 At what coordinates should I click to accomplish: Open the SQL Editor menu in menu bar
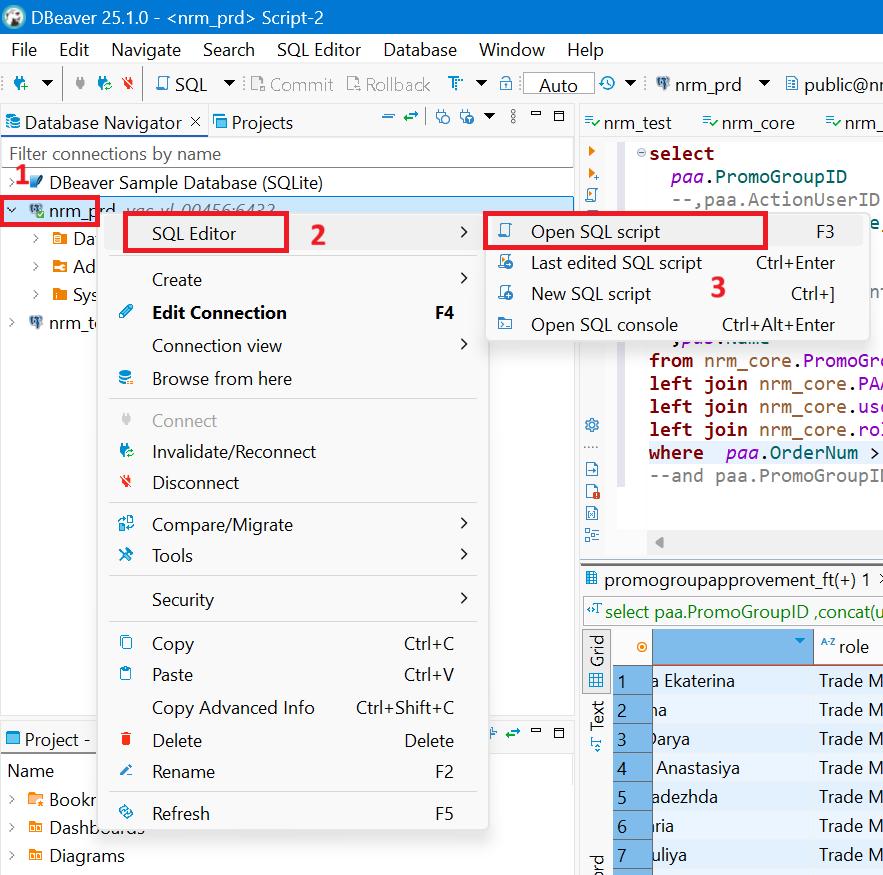pyautogui.click(x=319, y=50)
